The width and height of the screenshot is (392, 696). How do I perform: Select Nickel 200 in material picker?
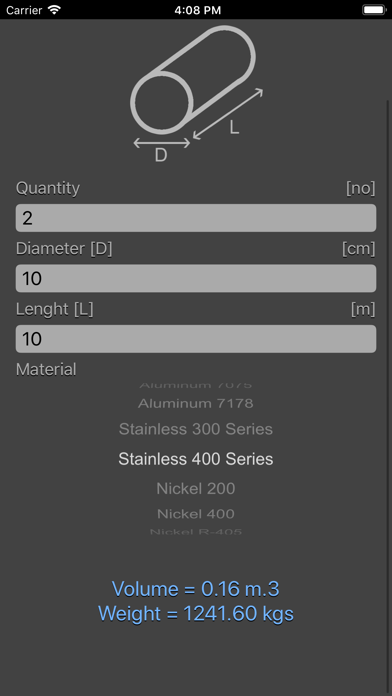[196, 489]
